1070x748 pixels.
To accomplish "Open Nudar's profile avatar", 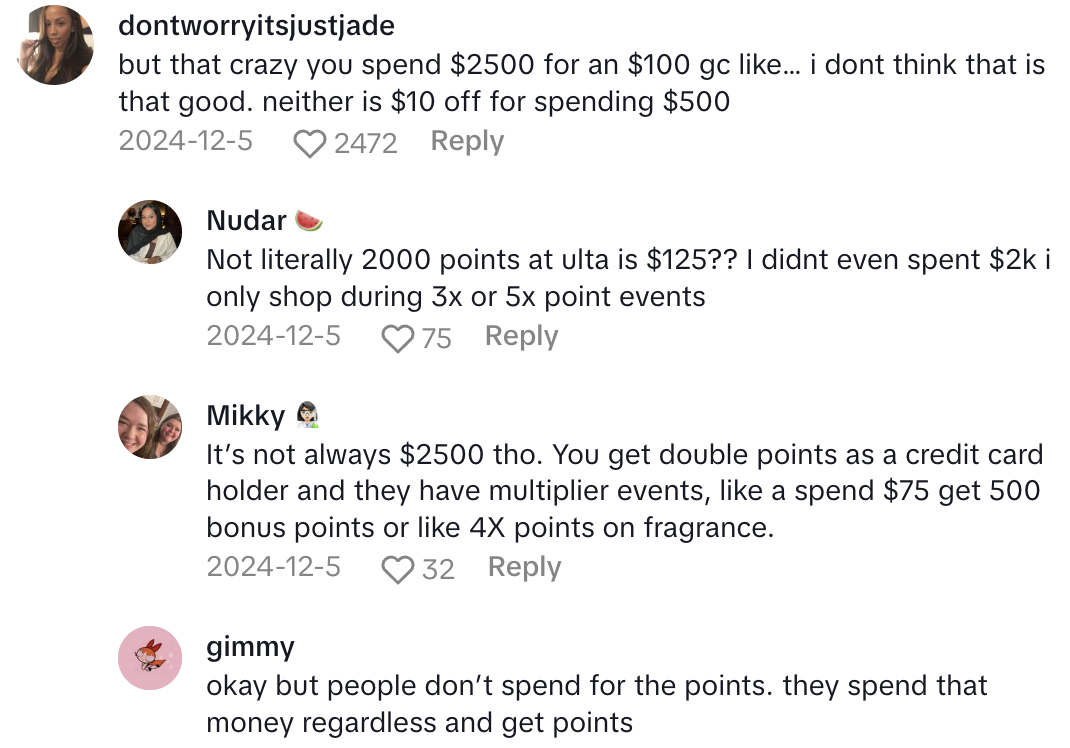I will tap(150, 232).
